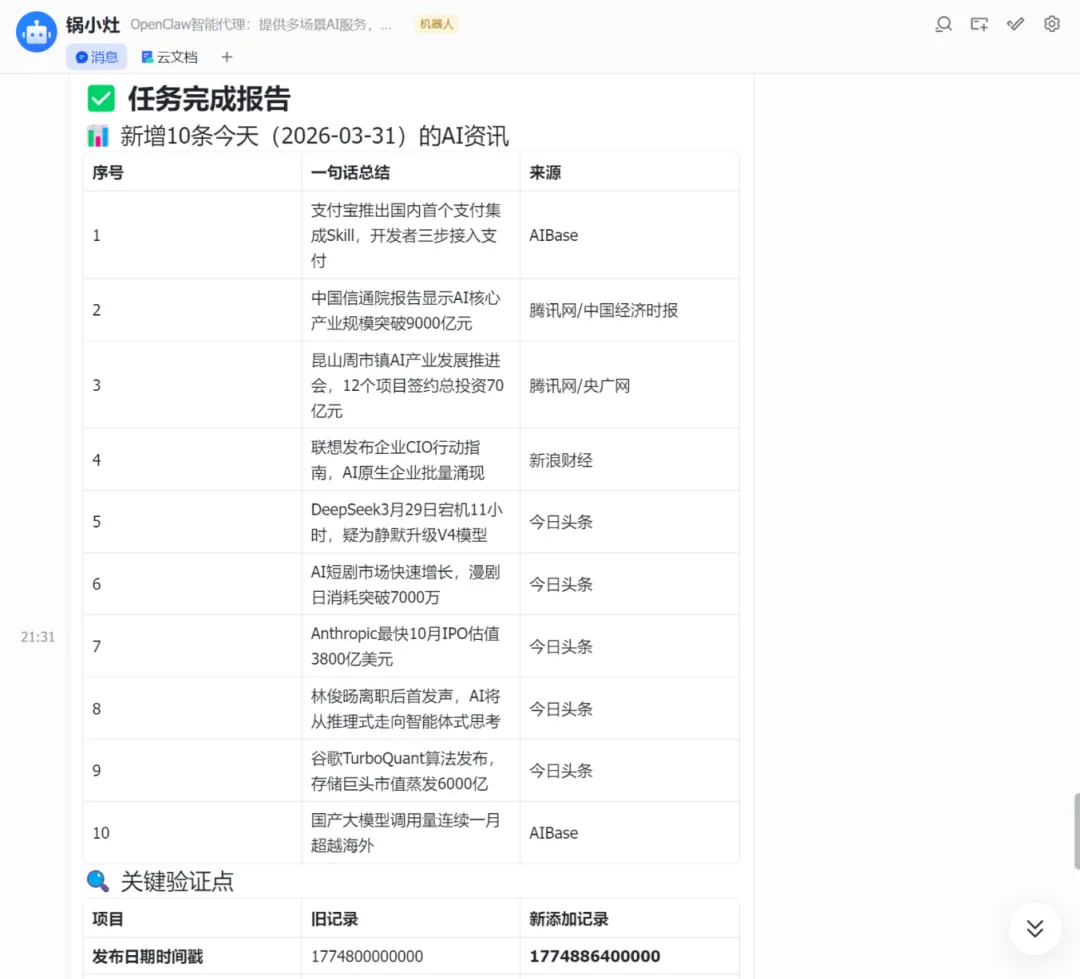Click the 机器人 tag badge
This screenshot has height=979, width=1080.
pos(437,24)
